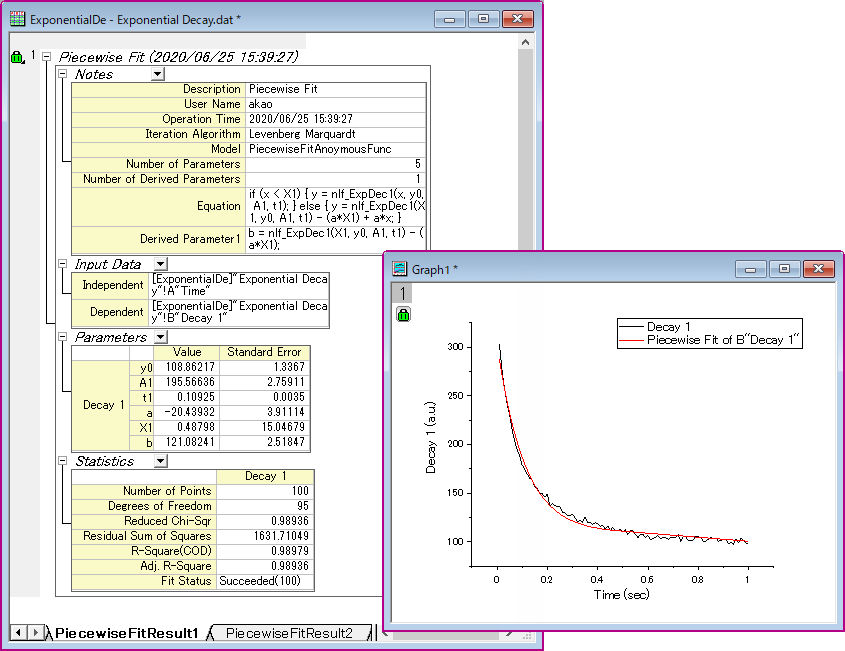Select the PiecewiseFitResult1 sheet tab
845x651 pixels.
coord(126,633)
